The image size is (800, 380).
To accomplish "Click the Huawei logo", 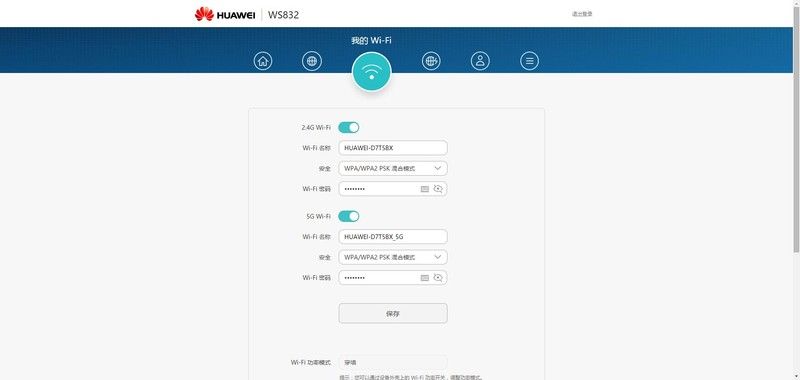I will point(225,14).
